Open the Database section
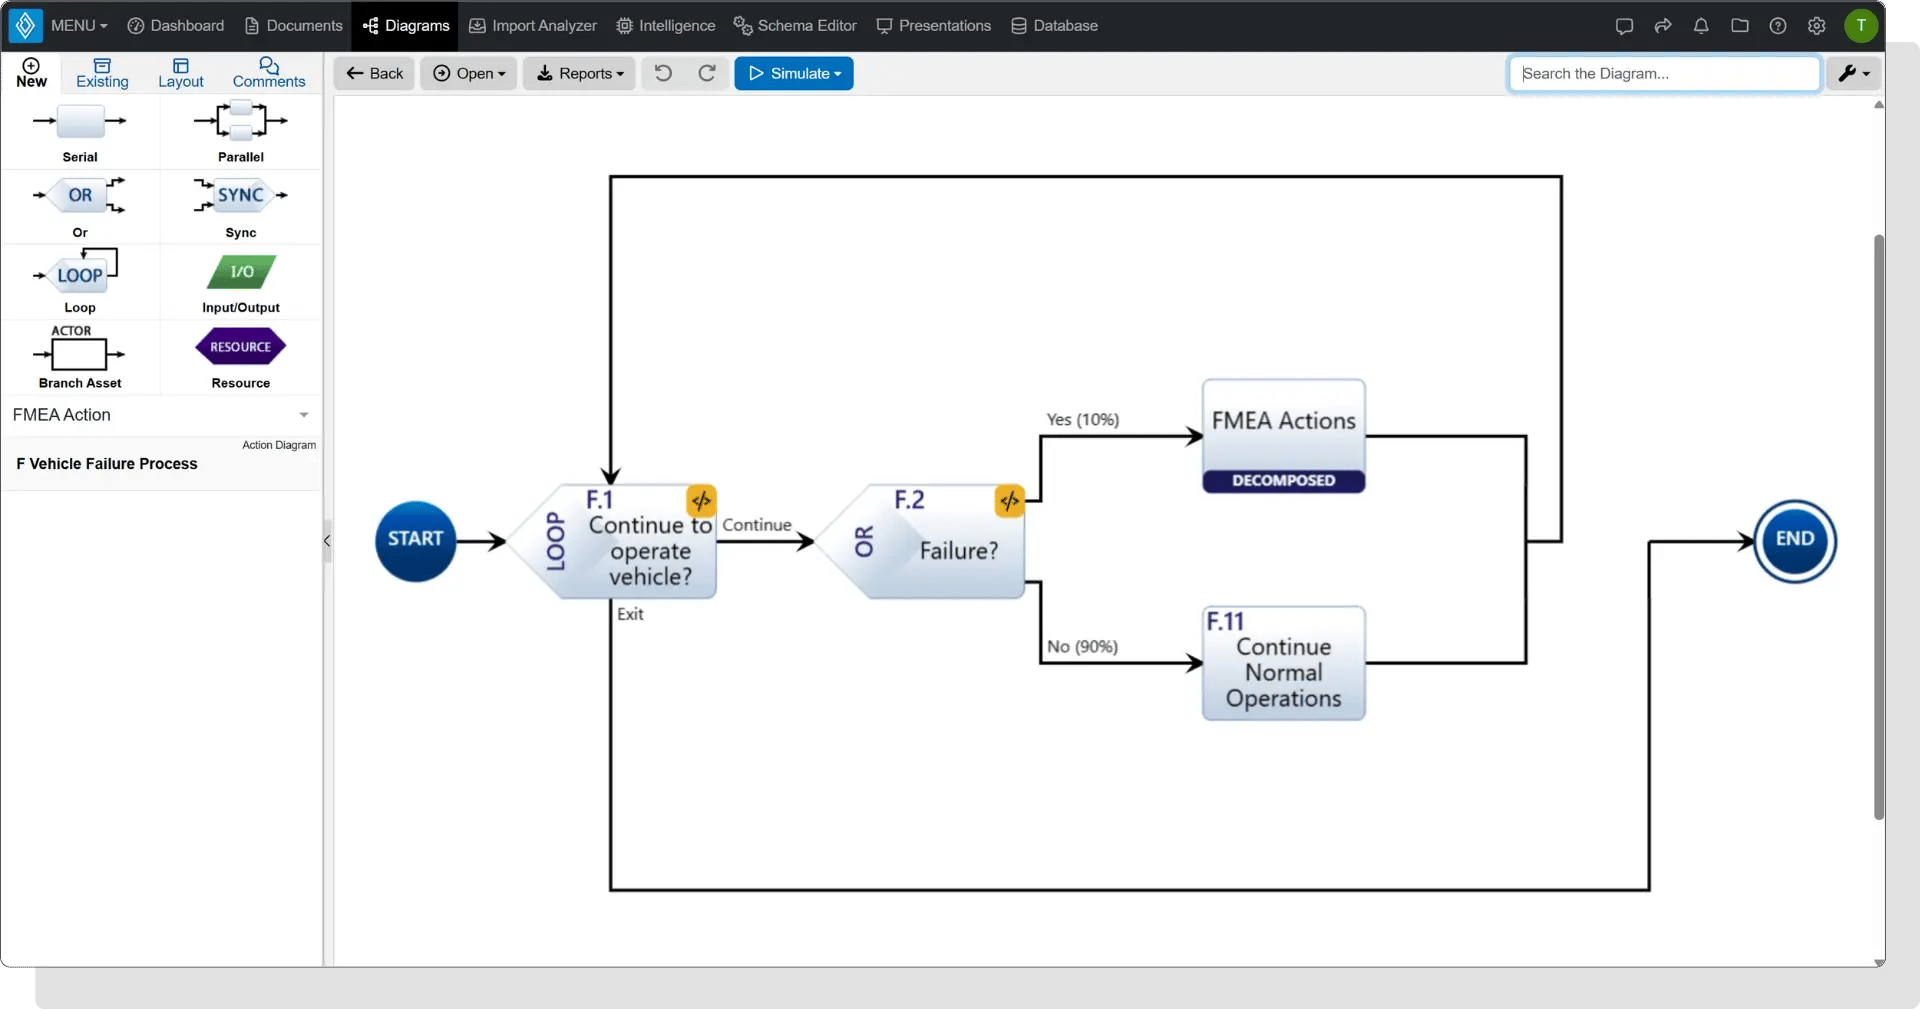 (x=1055, y=25)
